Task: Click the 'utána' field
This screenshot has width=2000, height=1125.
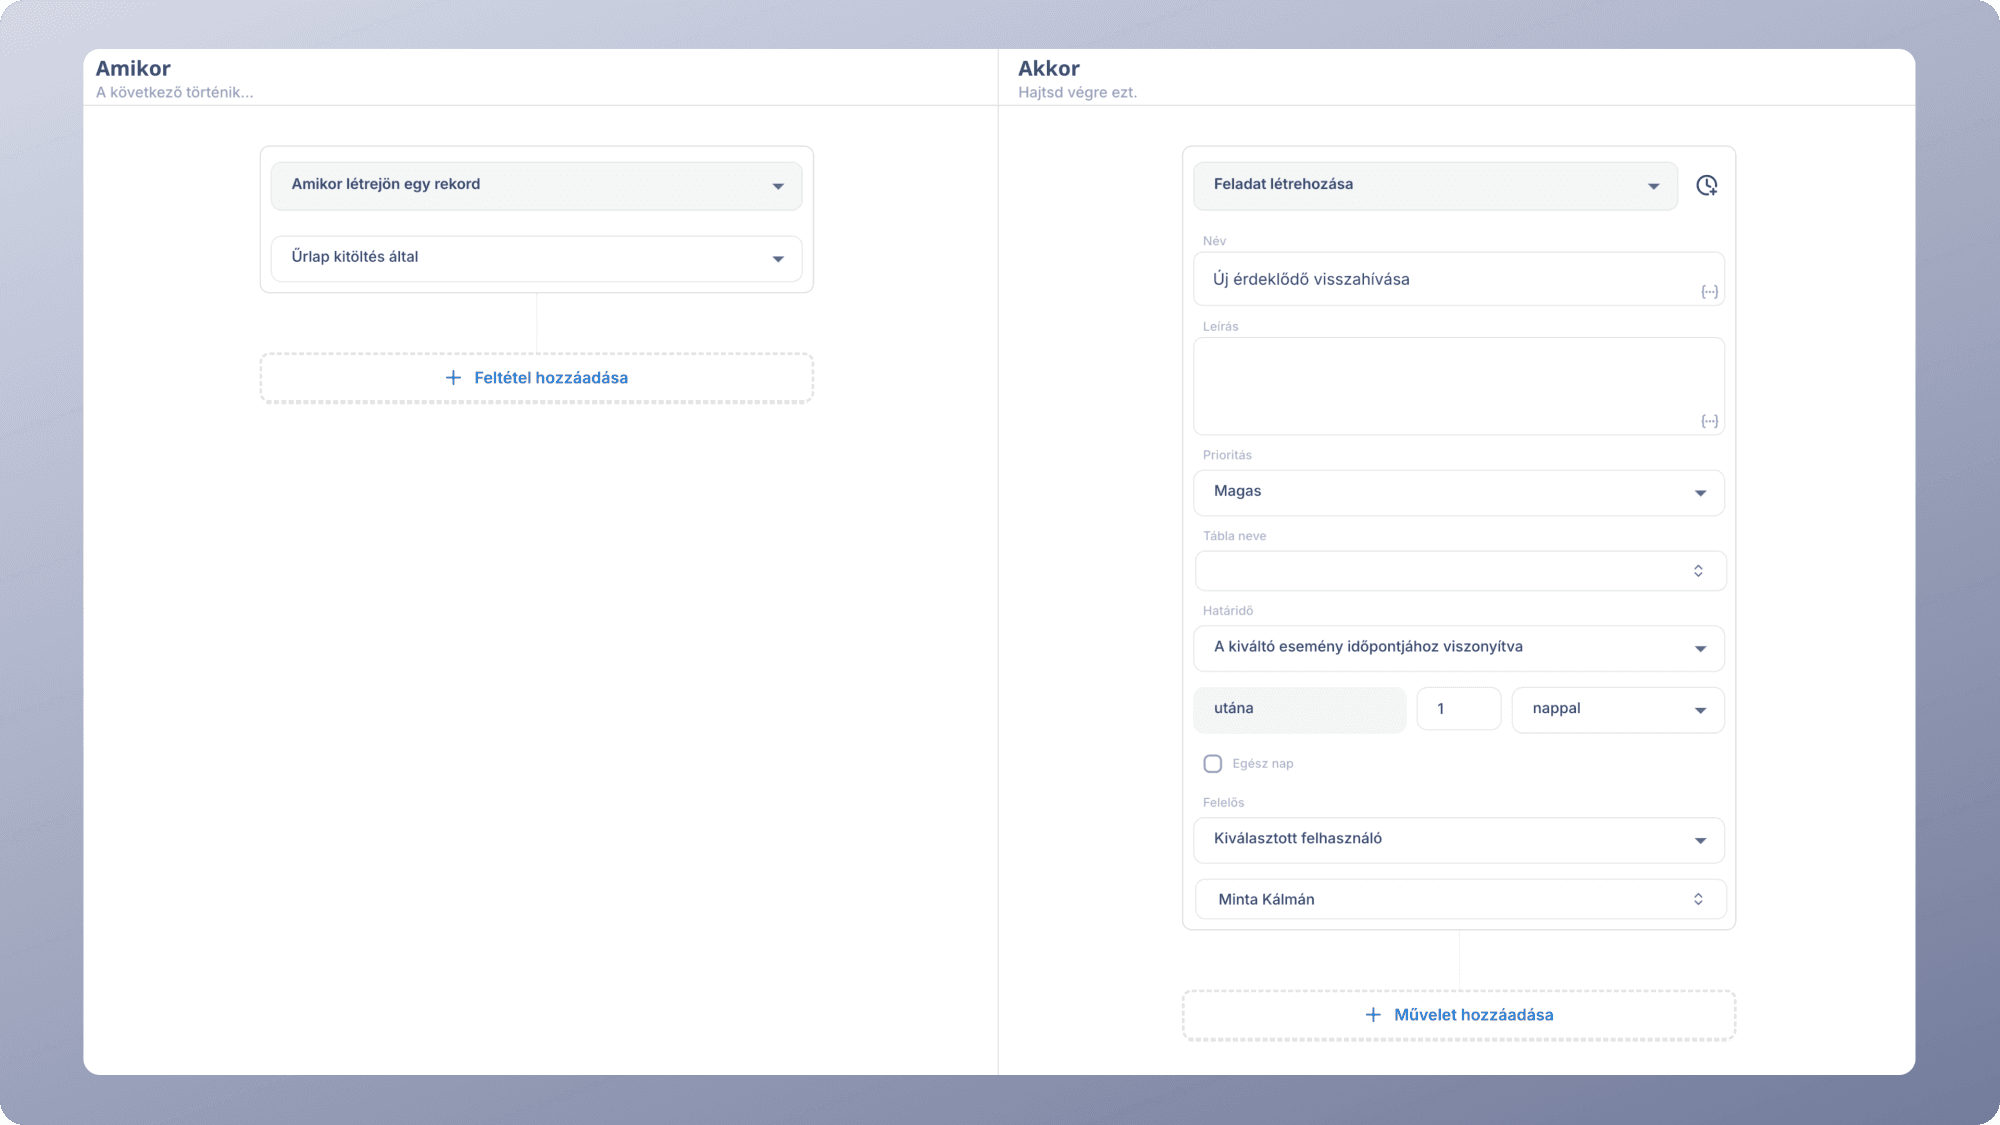Action: [1300, 709]
